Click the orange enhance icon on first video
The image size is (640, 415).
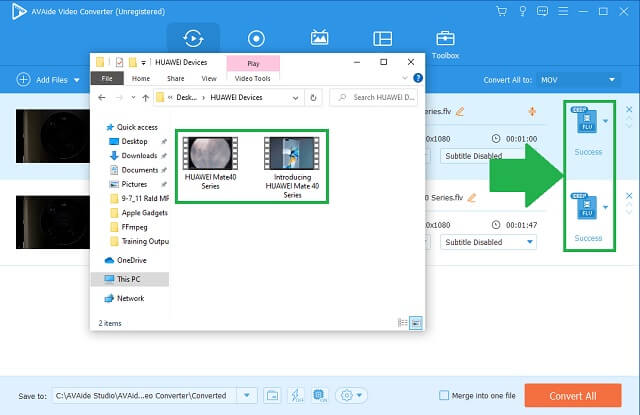pyautogui.click(x=532, y=111)
